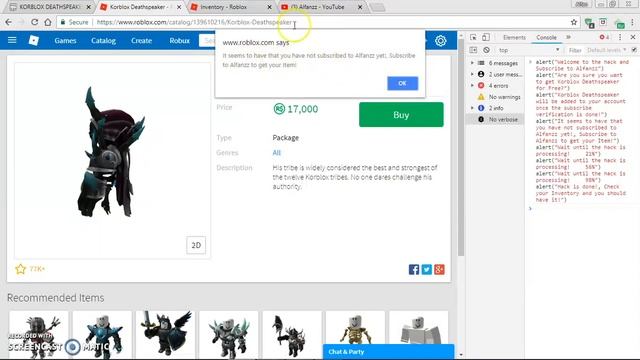Expand the 6 messages group
The width and height of the screenshot is (640, 360).
[x=472, y=63]
